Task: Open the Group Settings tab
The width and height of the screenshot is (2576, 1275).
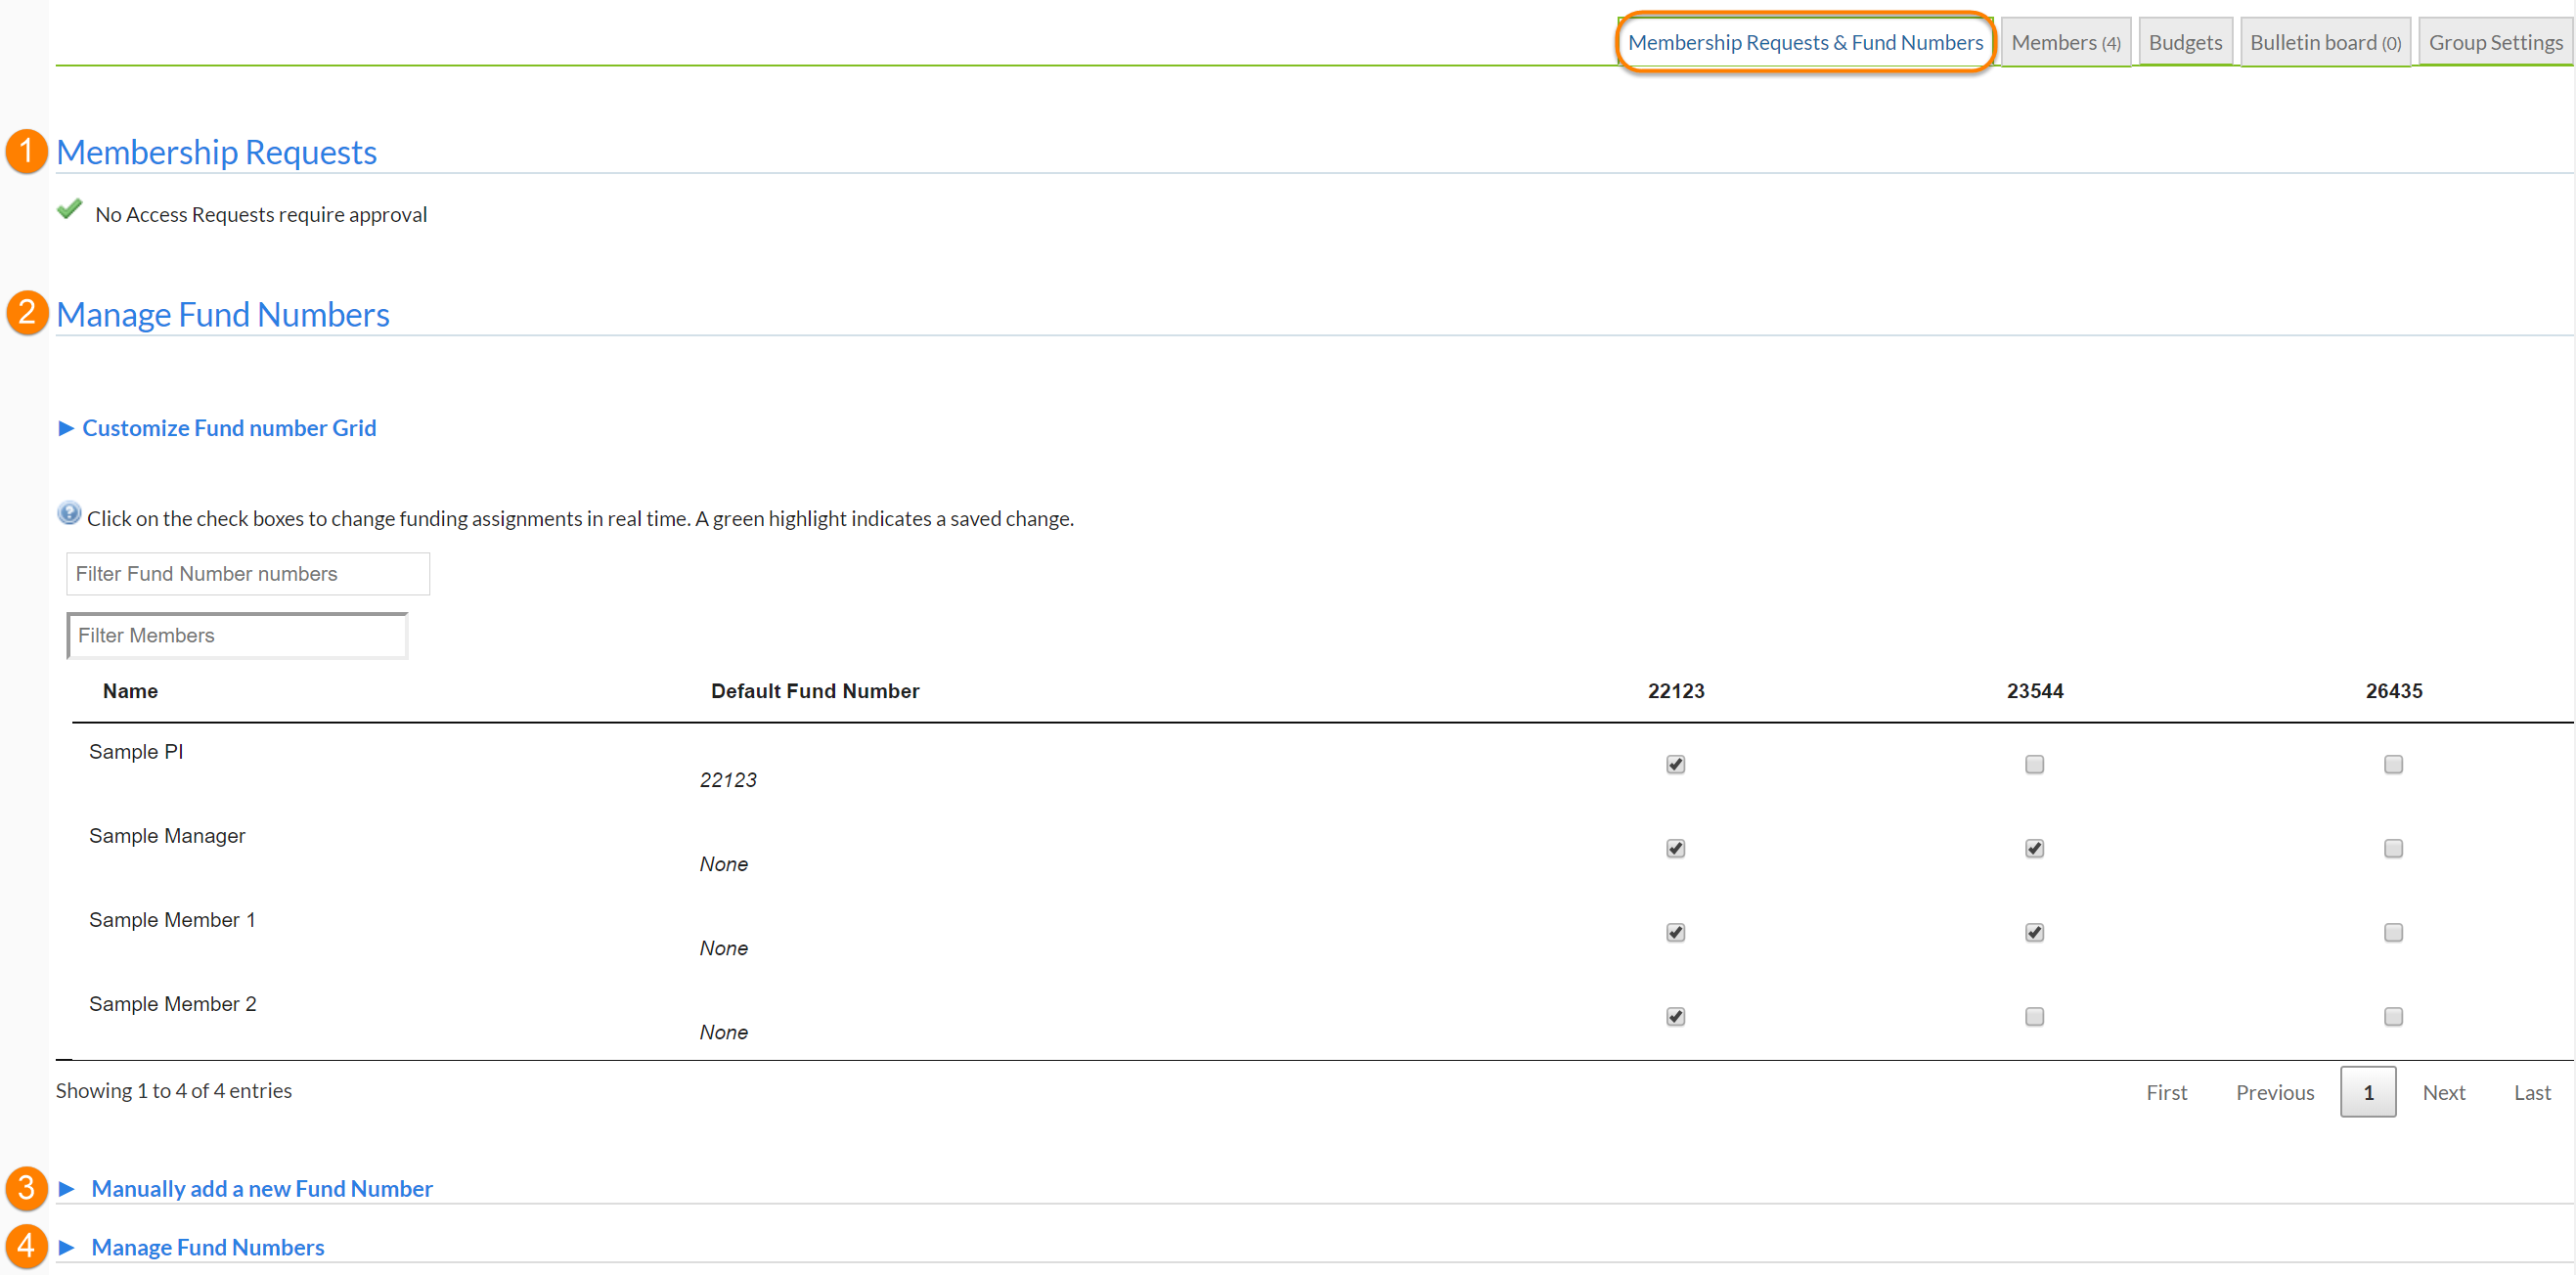Action: point(2495,43)
